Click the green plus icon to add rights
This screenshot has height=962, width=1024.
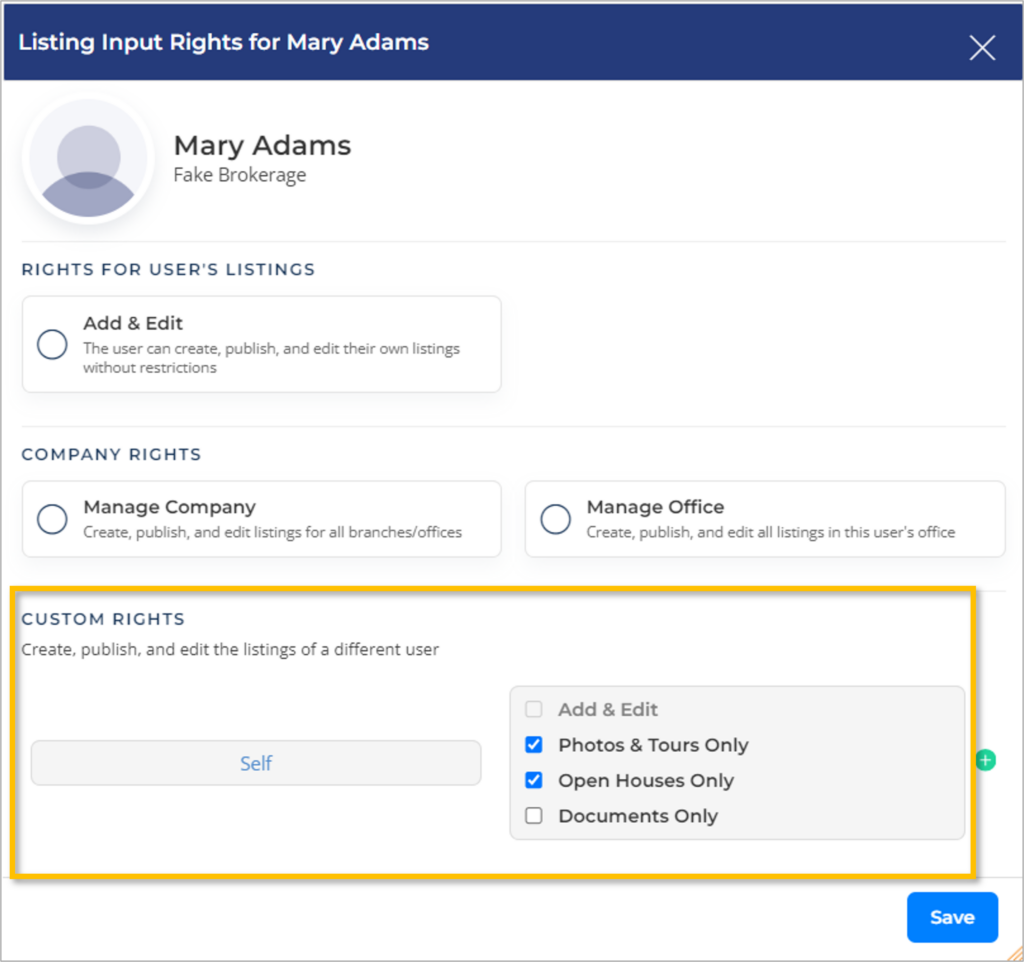pos(985,761)
